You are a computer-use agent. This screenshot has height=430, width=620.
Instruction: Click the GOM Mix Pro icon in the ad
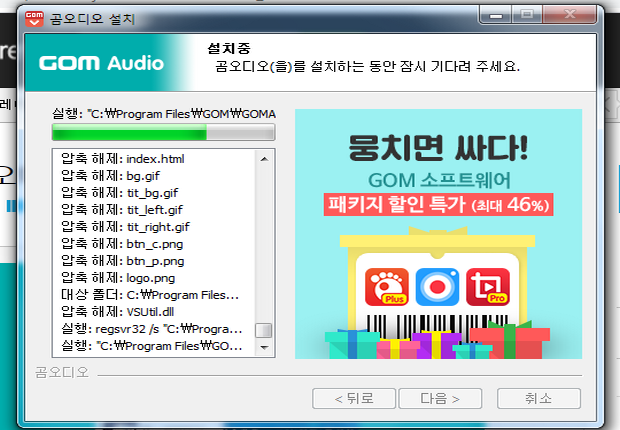[488, 287]
